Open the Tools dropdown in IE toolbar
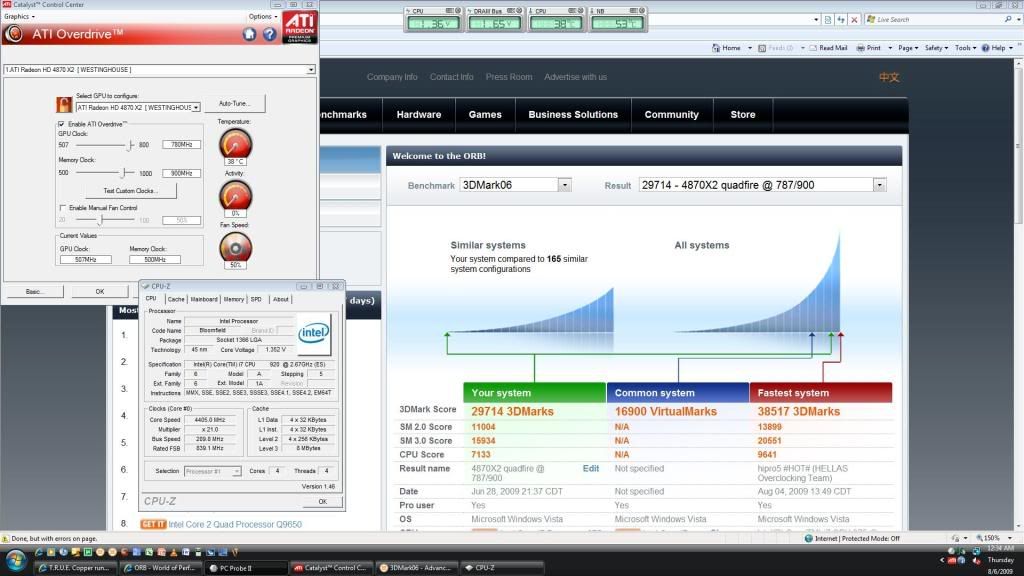 click(965, 48)
